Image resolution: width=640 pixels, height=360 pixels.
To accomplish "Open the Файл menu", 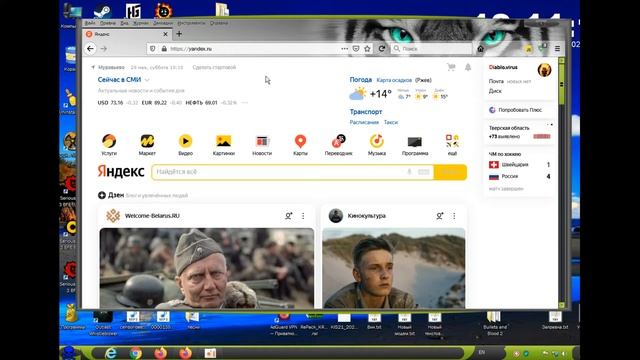I will click(x=90, y=23).
